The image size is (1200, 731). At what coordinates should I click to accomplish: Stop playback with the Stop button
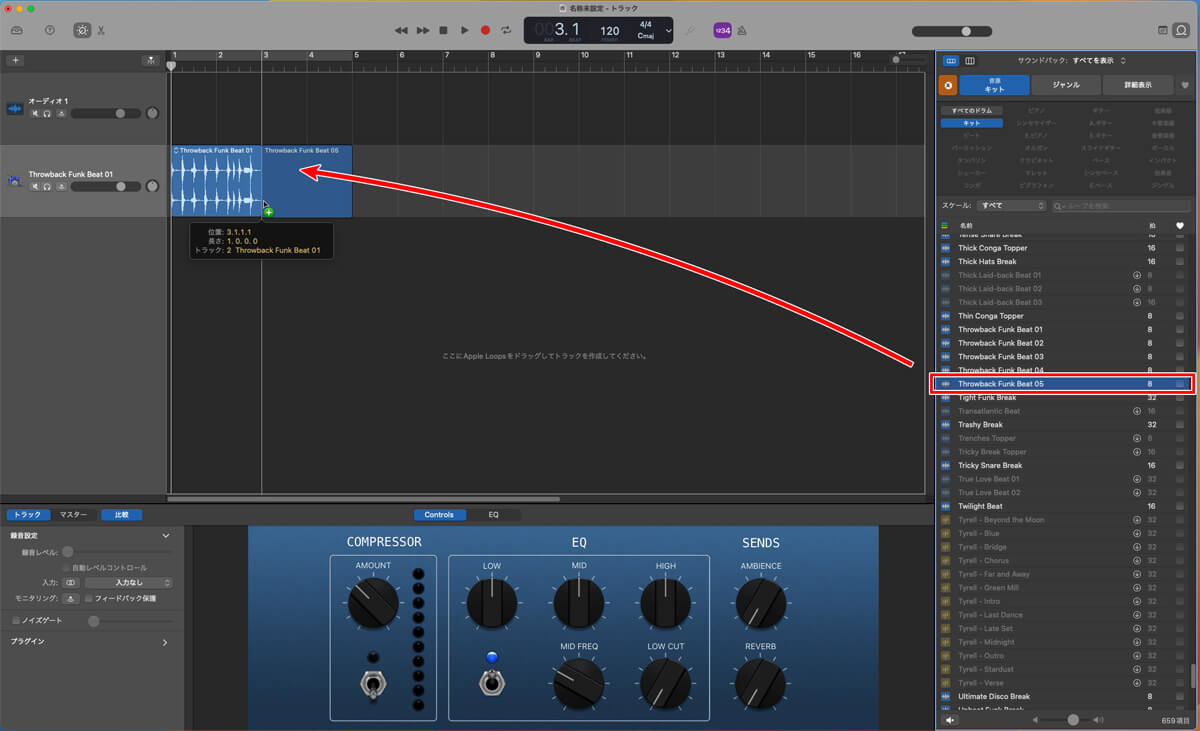(x=444, y=30)
